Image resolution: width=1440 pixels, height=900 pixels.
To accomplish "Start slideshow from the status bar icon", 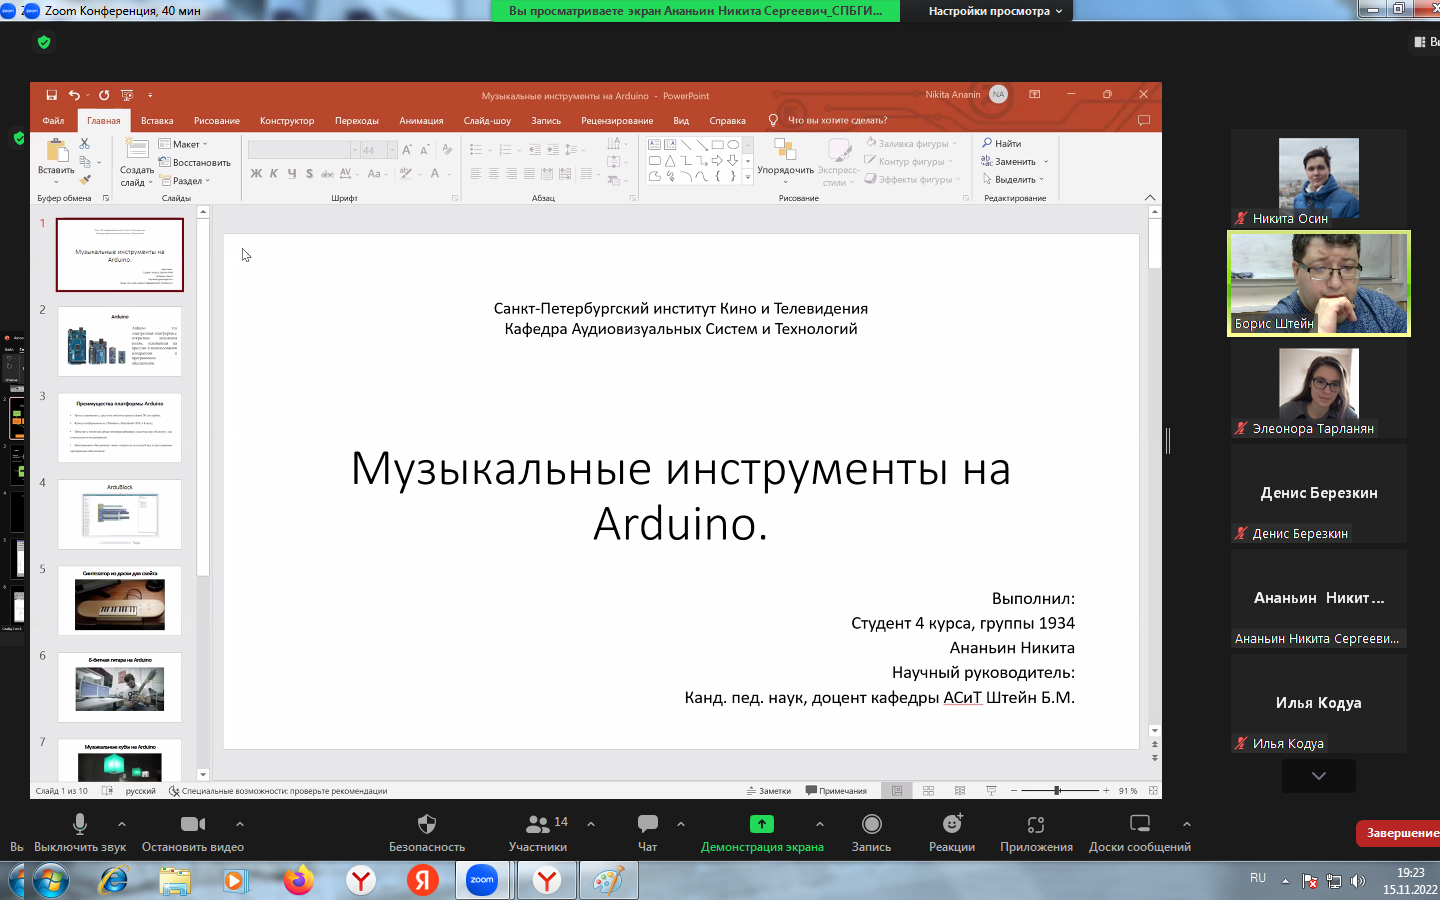I will 991,790.
